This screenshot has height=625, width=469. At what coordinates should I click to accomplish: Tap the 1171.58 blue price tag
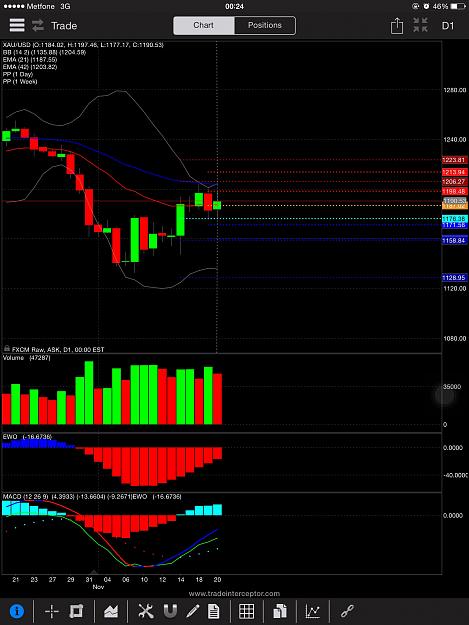[454, 225]
